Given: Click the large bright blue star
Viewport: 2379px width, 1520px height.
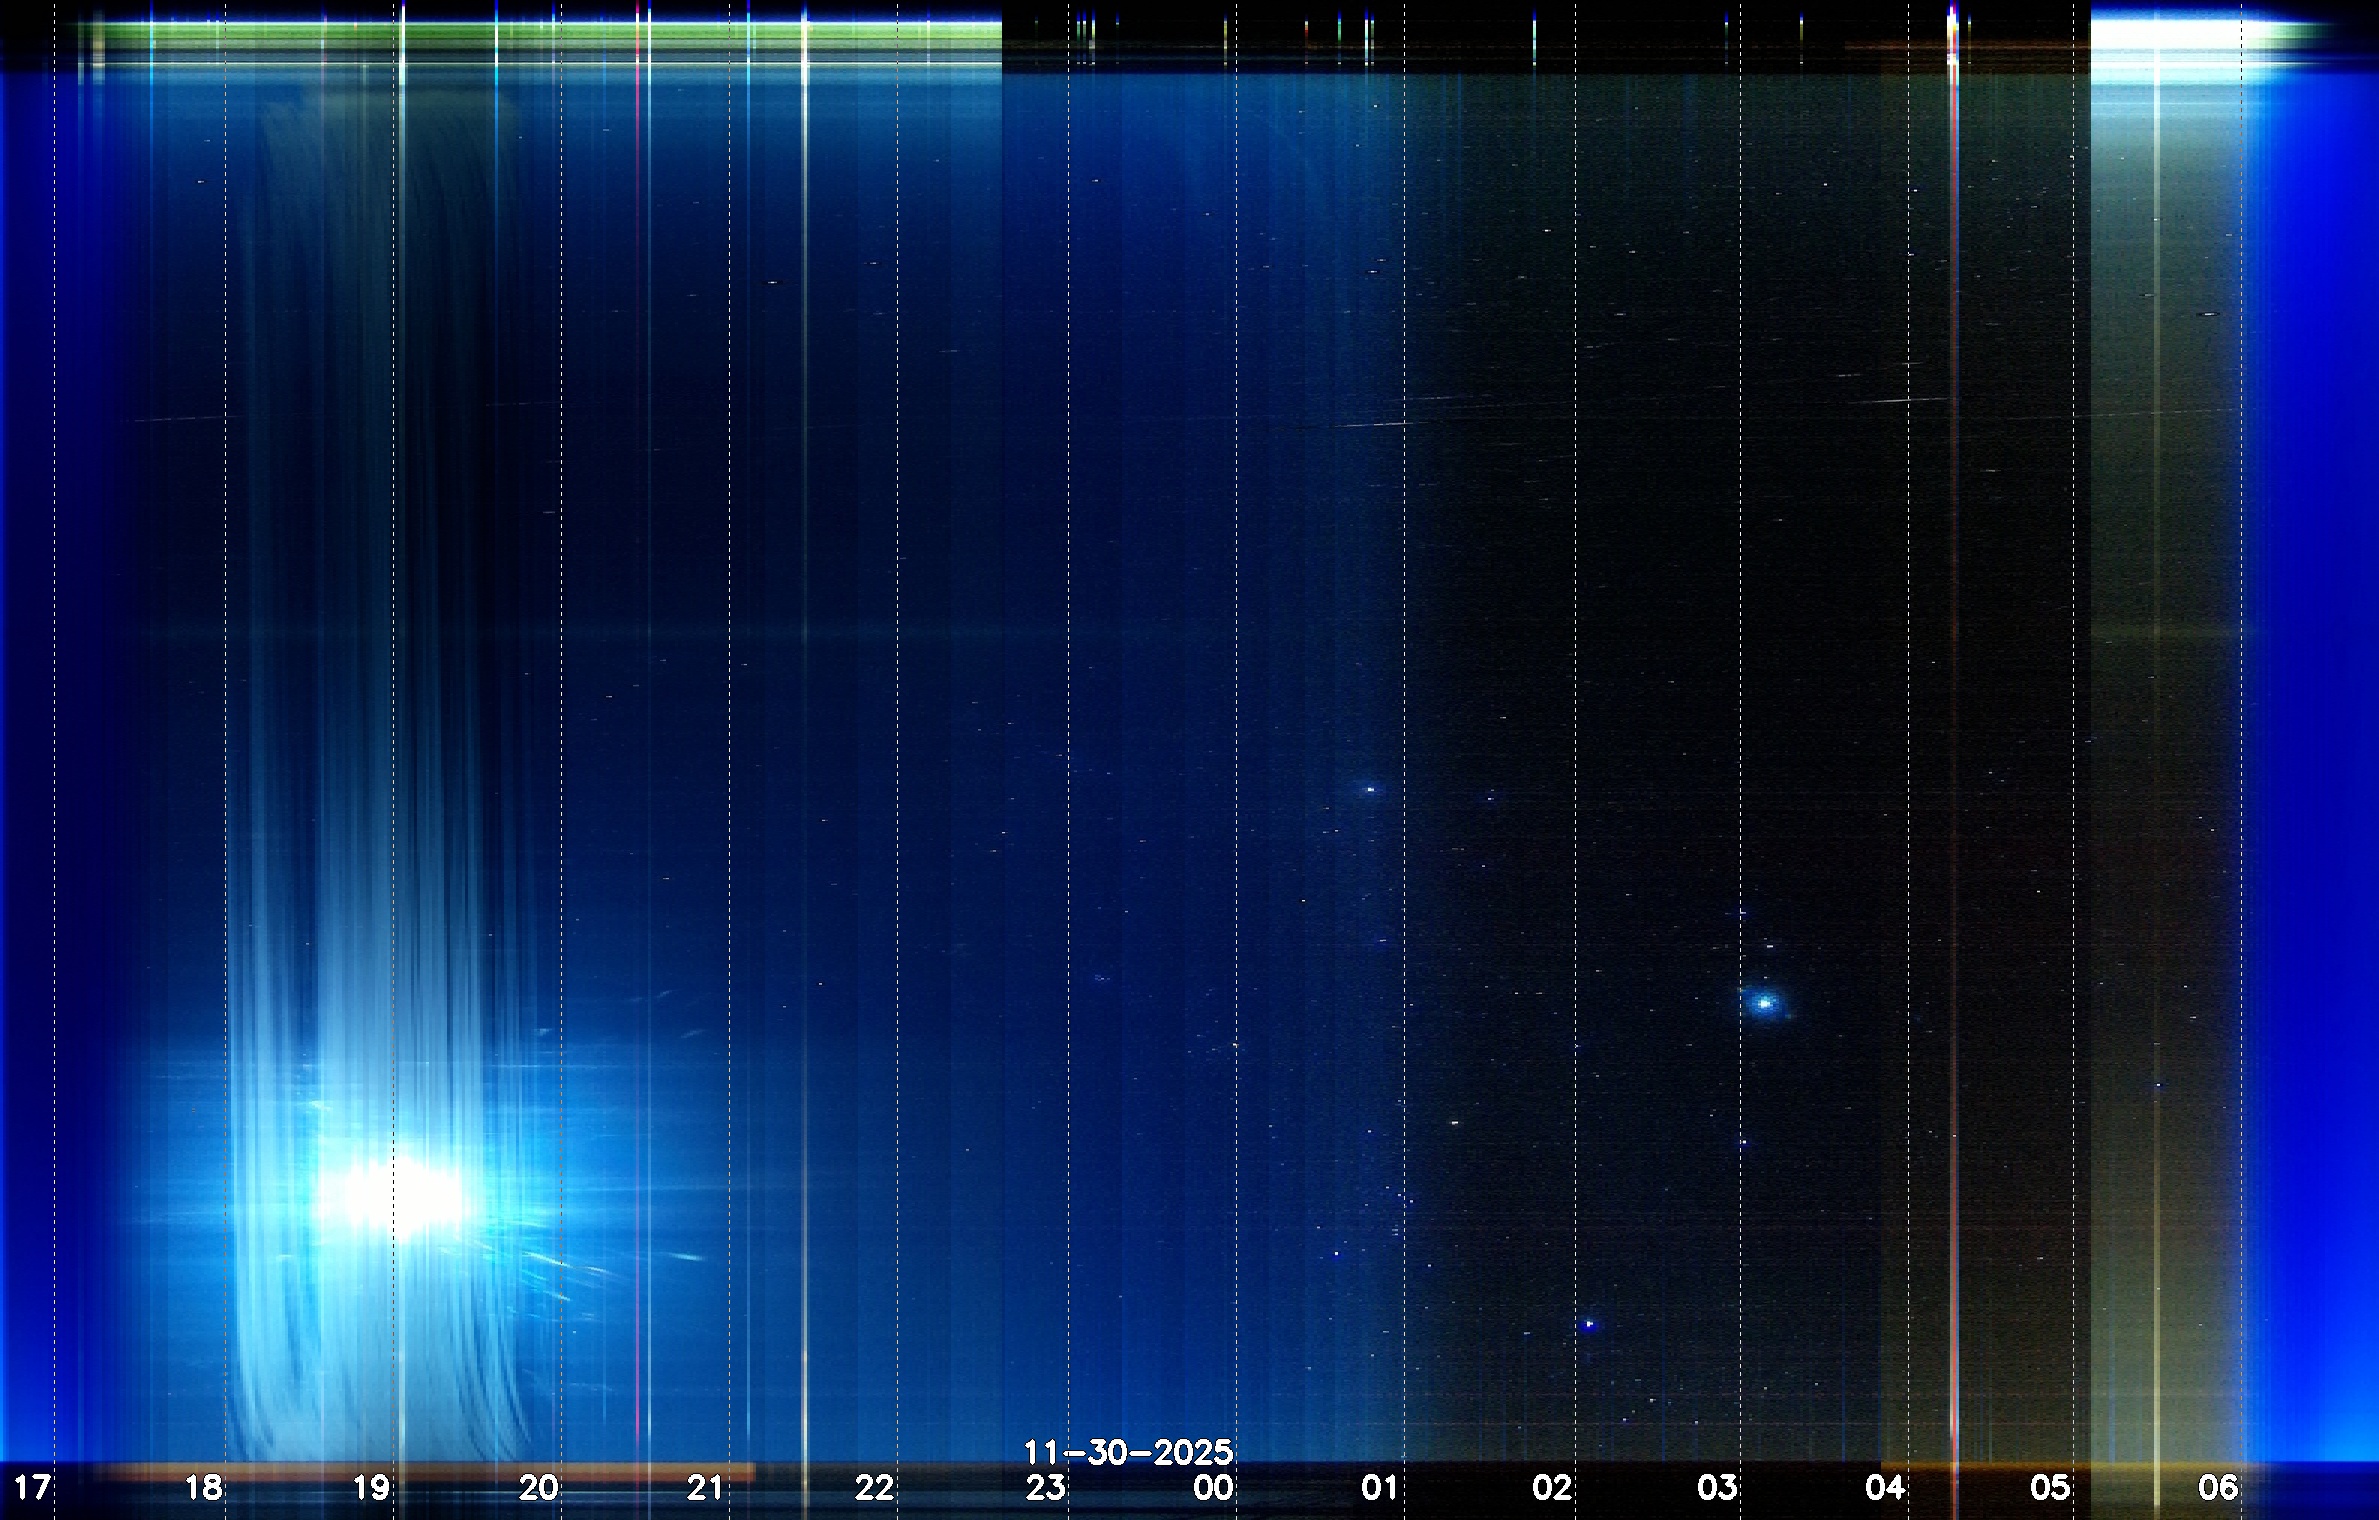Looking at the screenshot, I should pos(1765,1002).
